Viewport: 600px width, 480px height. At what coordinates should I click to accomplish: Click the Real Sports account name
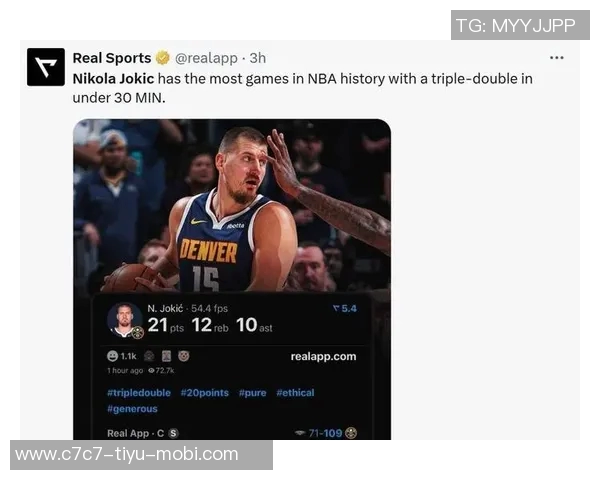click(112, 58)
